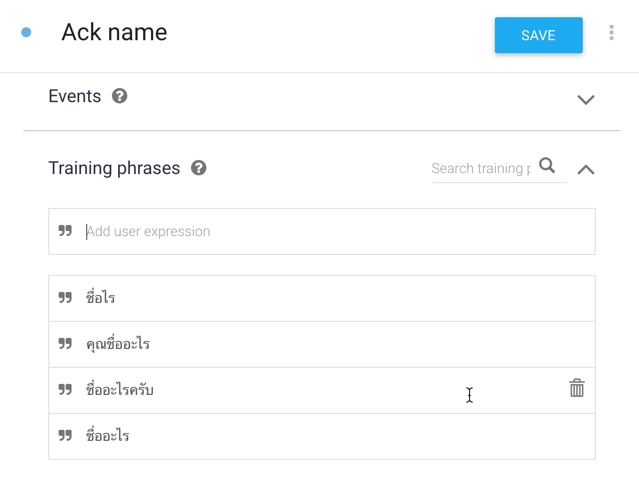Click the search magnifier icon
Viewport: 639px width, 494px height.
tap(547, 166)
